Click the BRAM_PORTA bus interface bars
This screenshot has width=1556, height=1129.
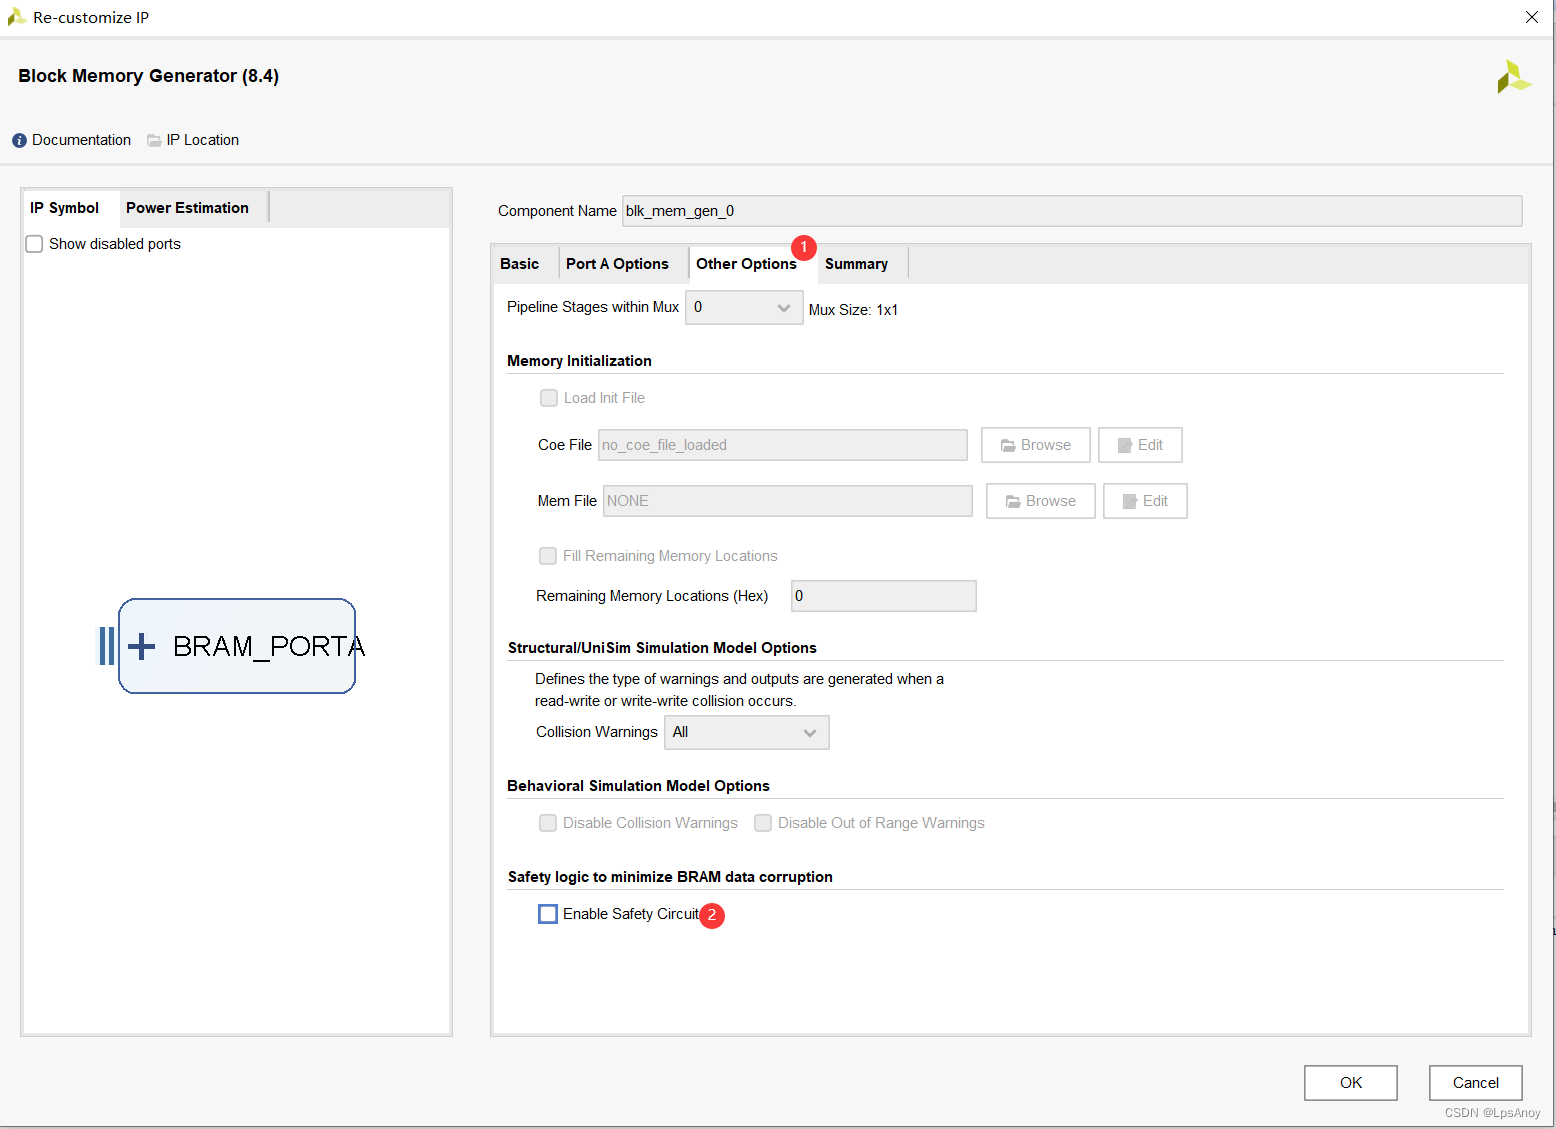106,646
